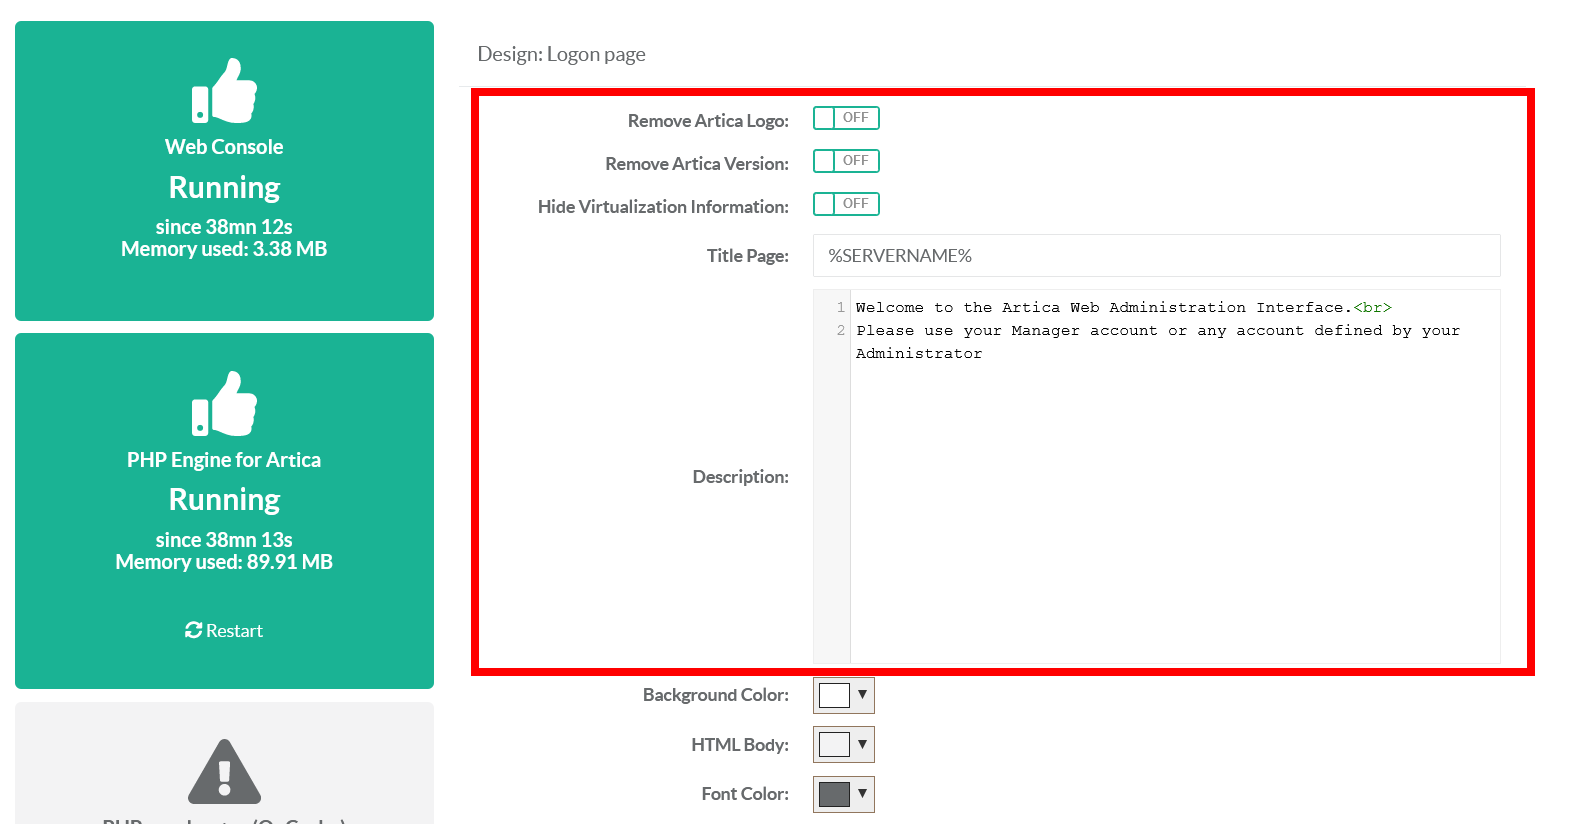
Task: Click the Web Console thumbs-up icon
Action: pos(224,91)
